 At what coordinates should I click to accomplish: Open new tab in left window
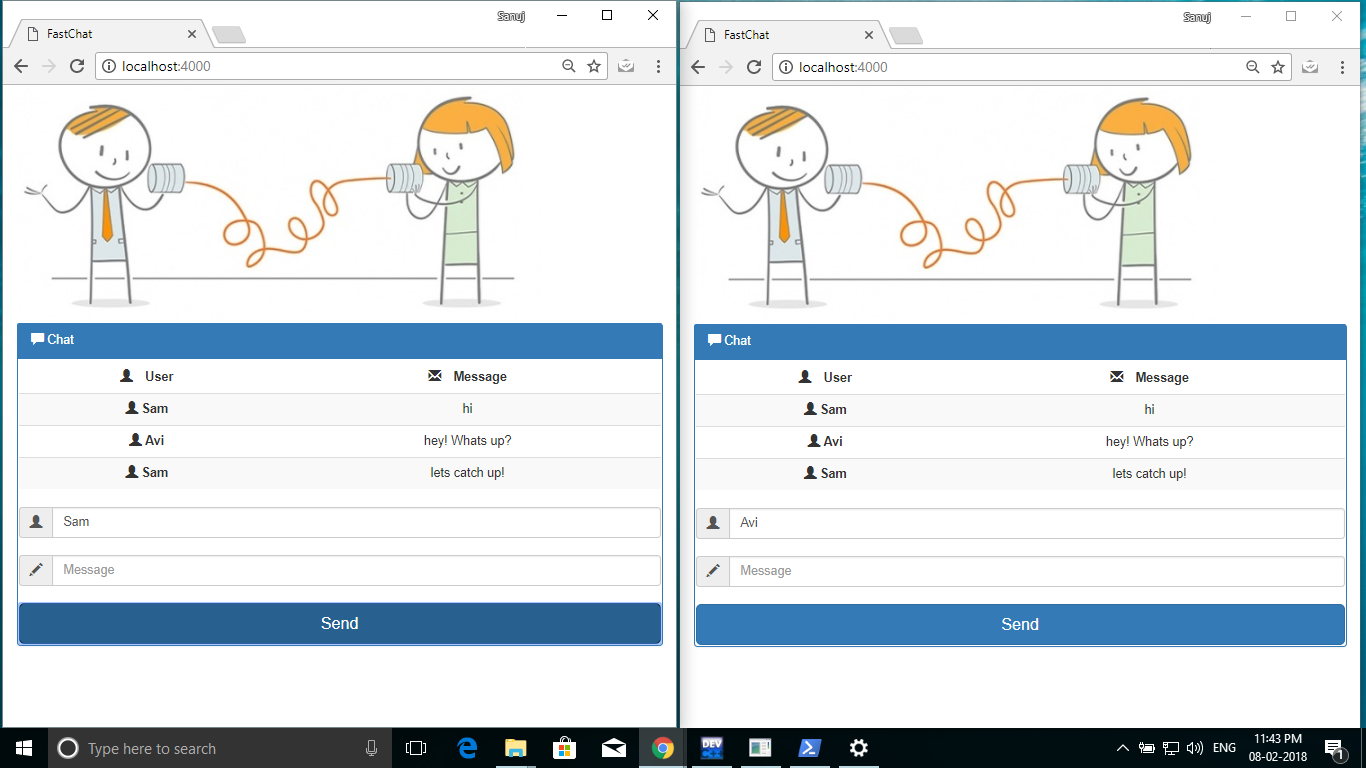[230, 35]
